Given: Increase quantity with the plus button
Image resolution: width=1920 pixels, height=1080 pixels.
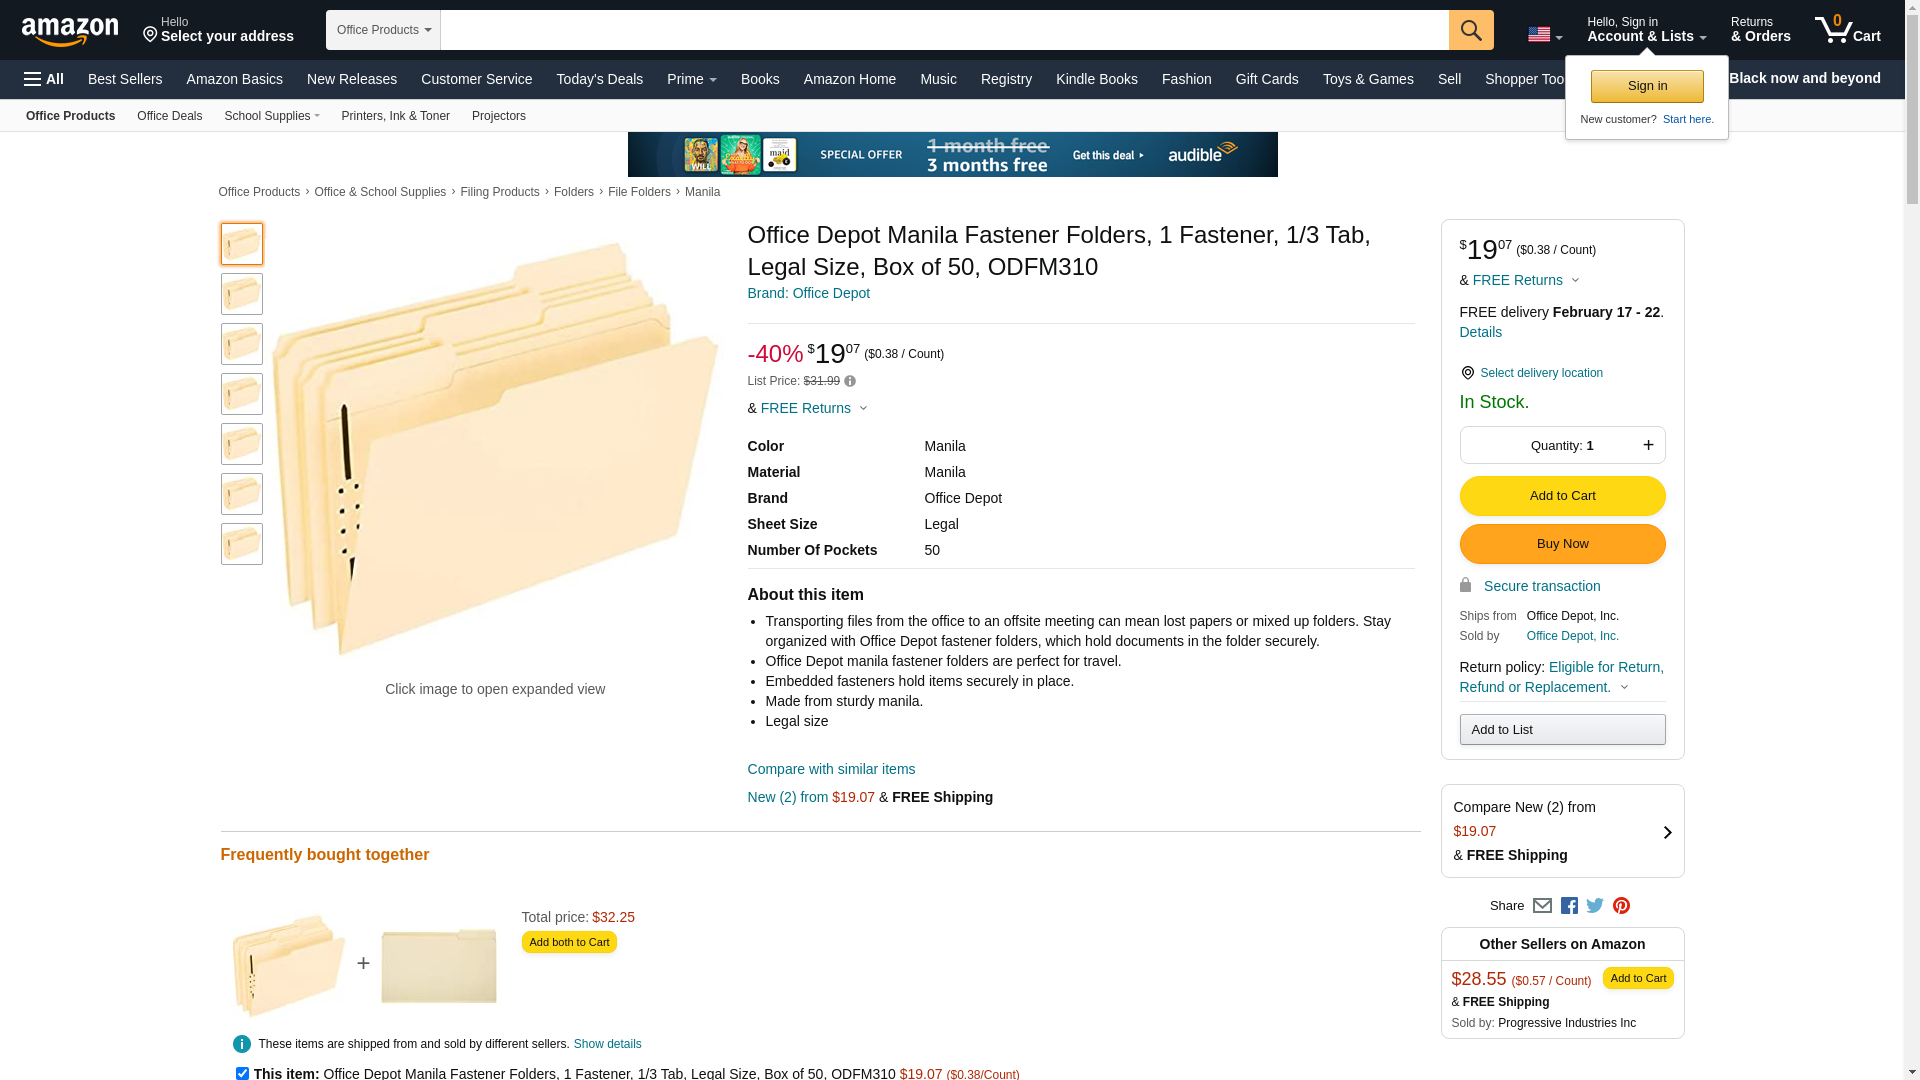Looking at the screenshot, I should [1648, 445].
